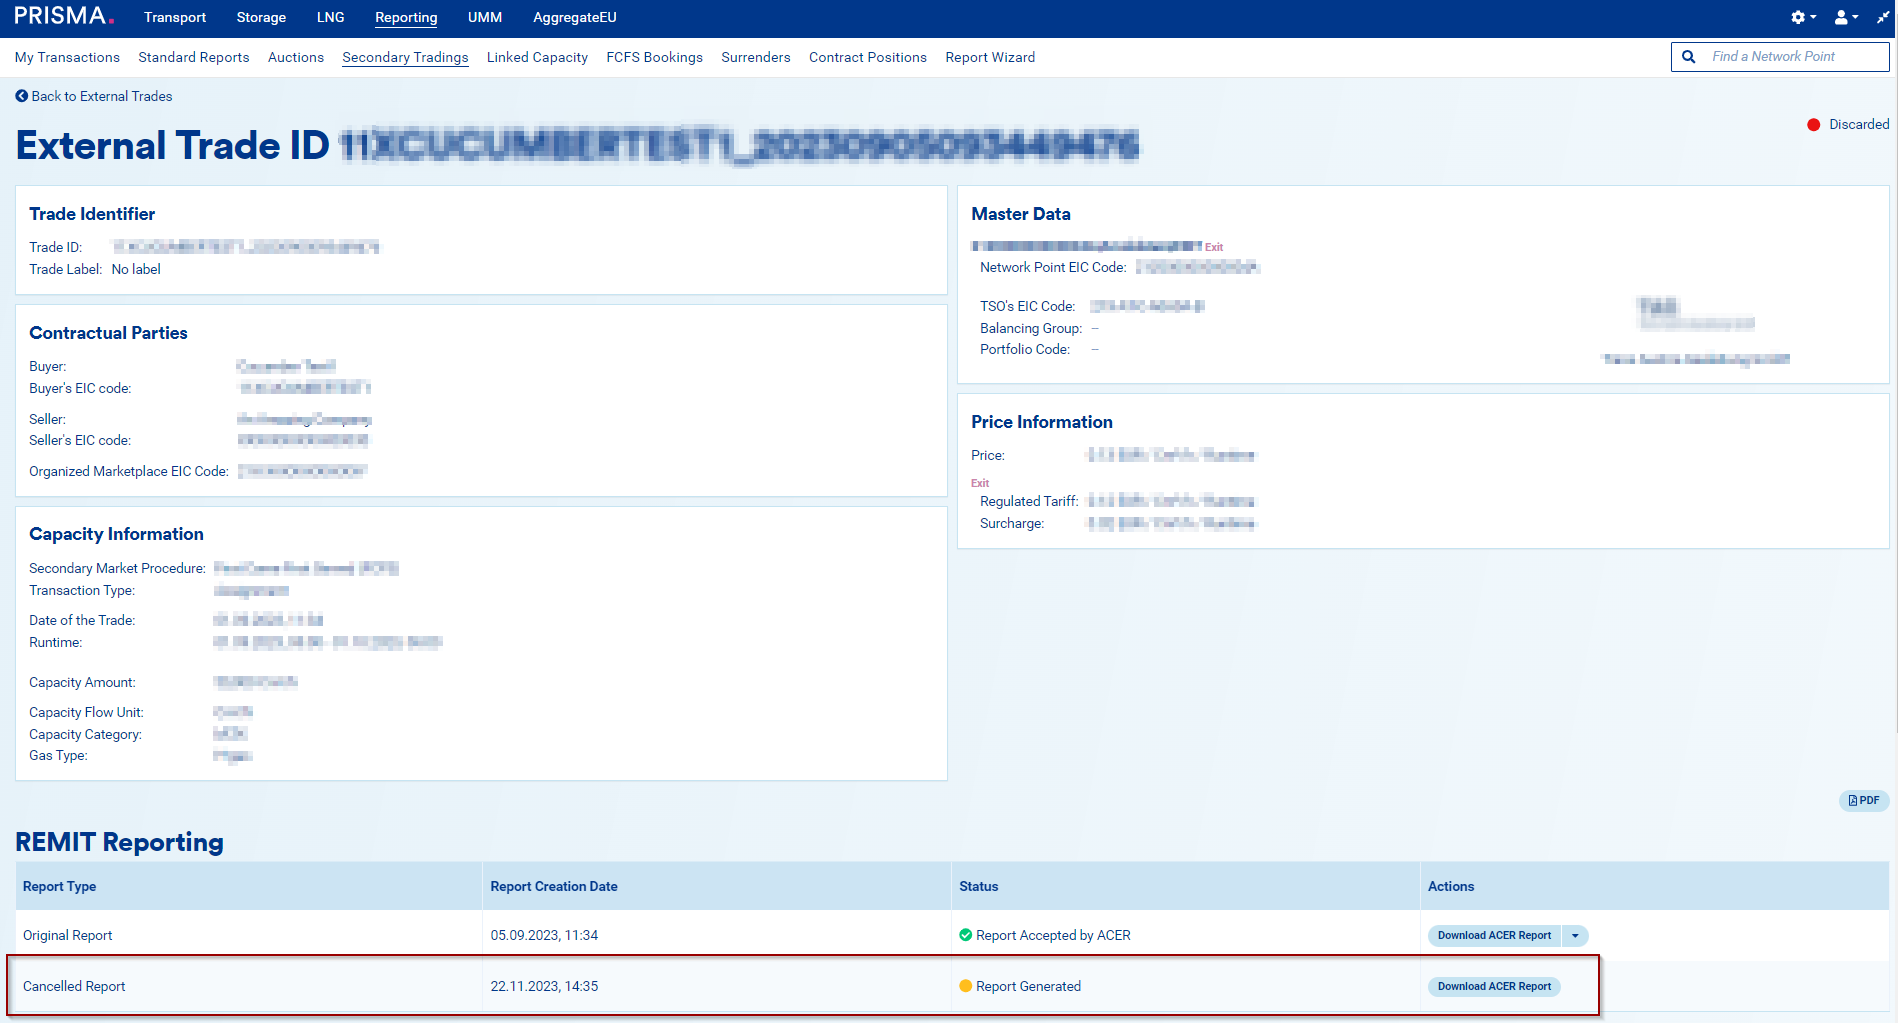
Task: Open the AggregateEU menu
Action: [574, 17]
